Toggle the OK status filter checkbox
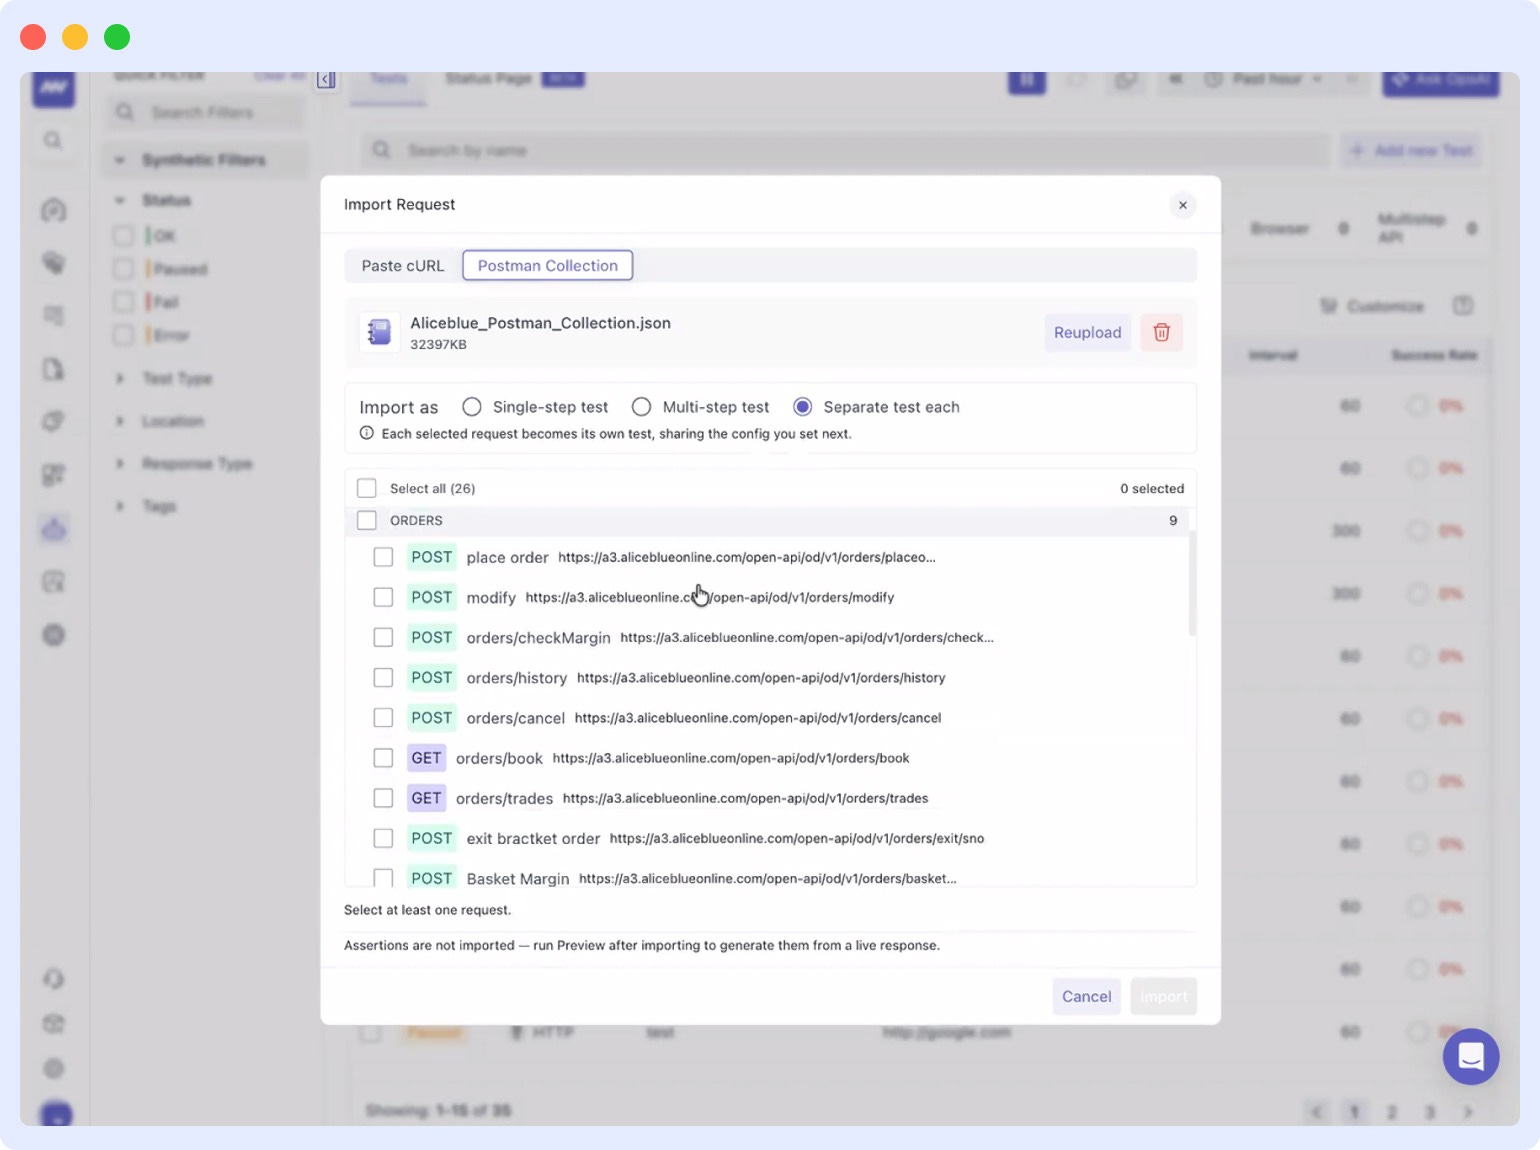The height and width of the screenshot is (1150, 1540). coord(123,236)
